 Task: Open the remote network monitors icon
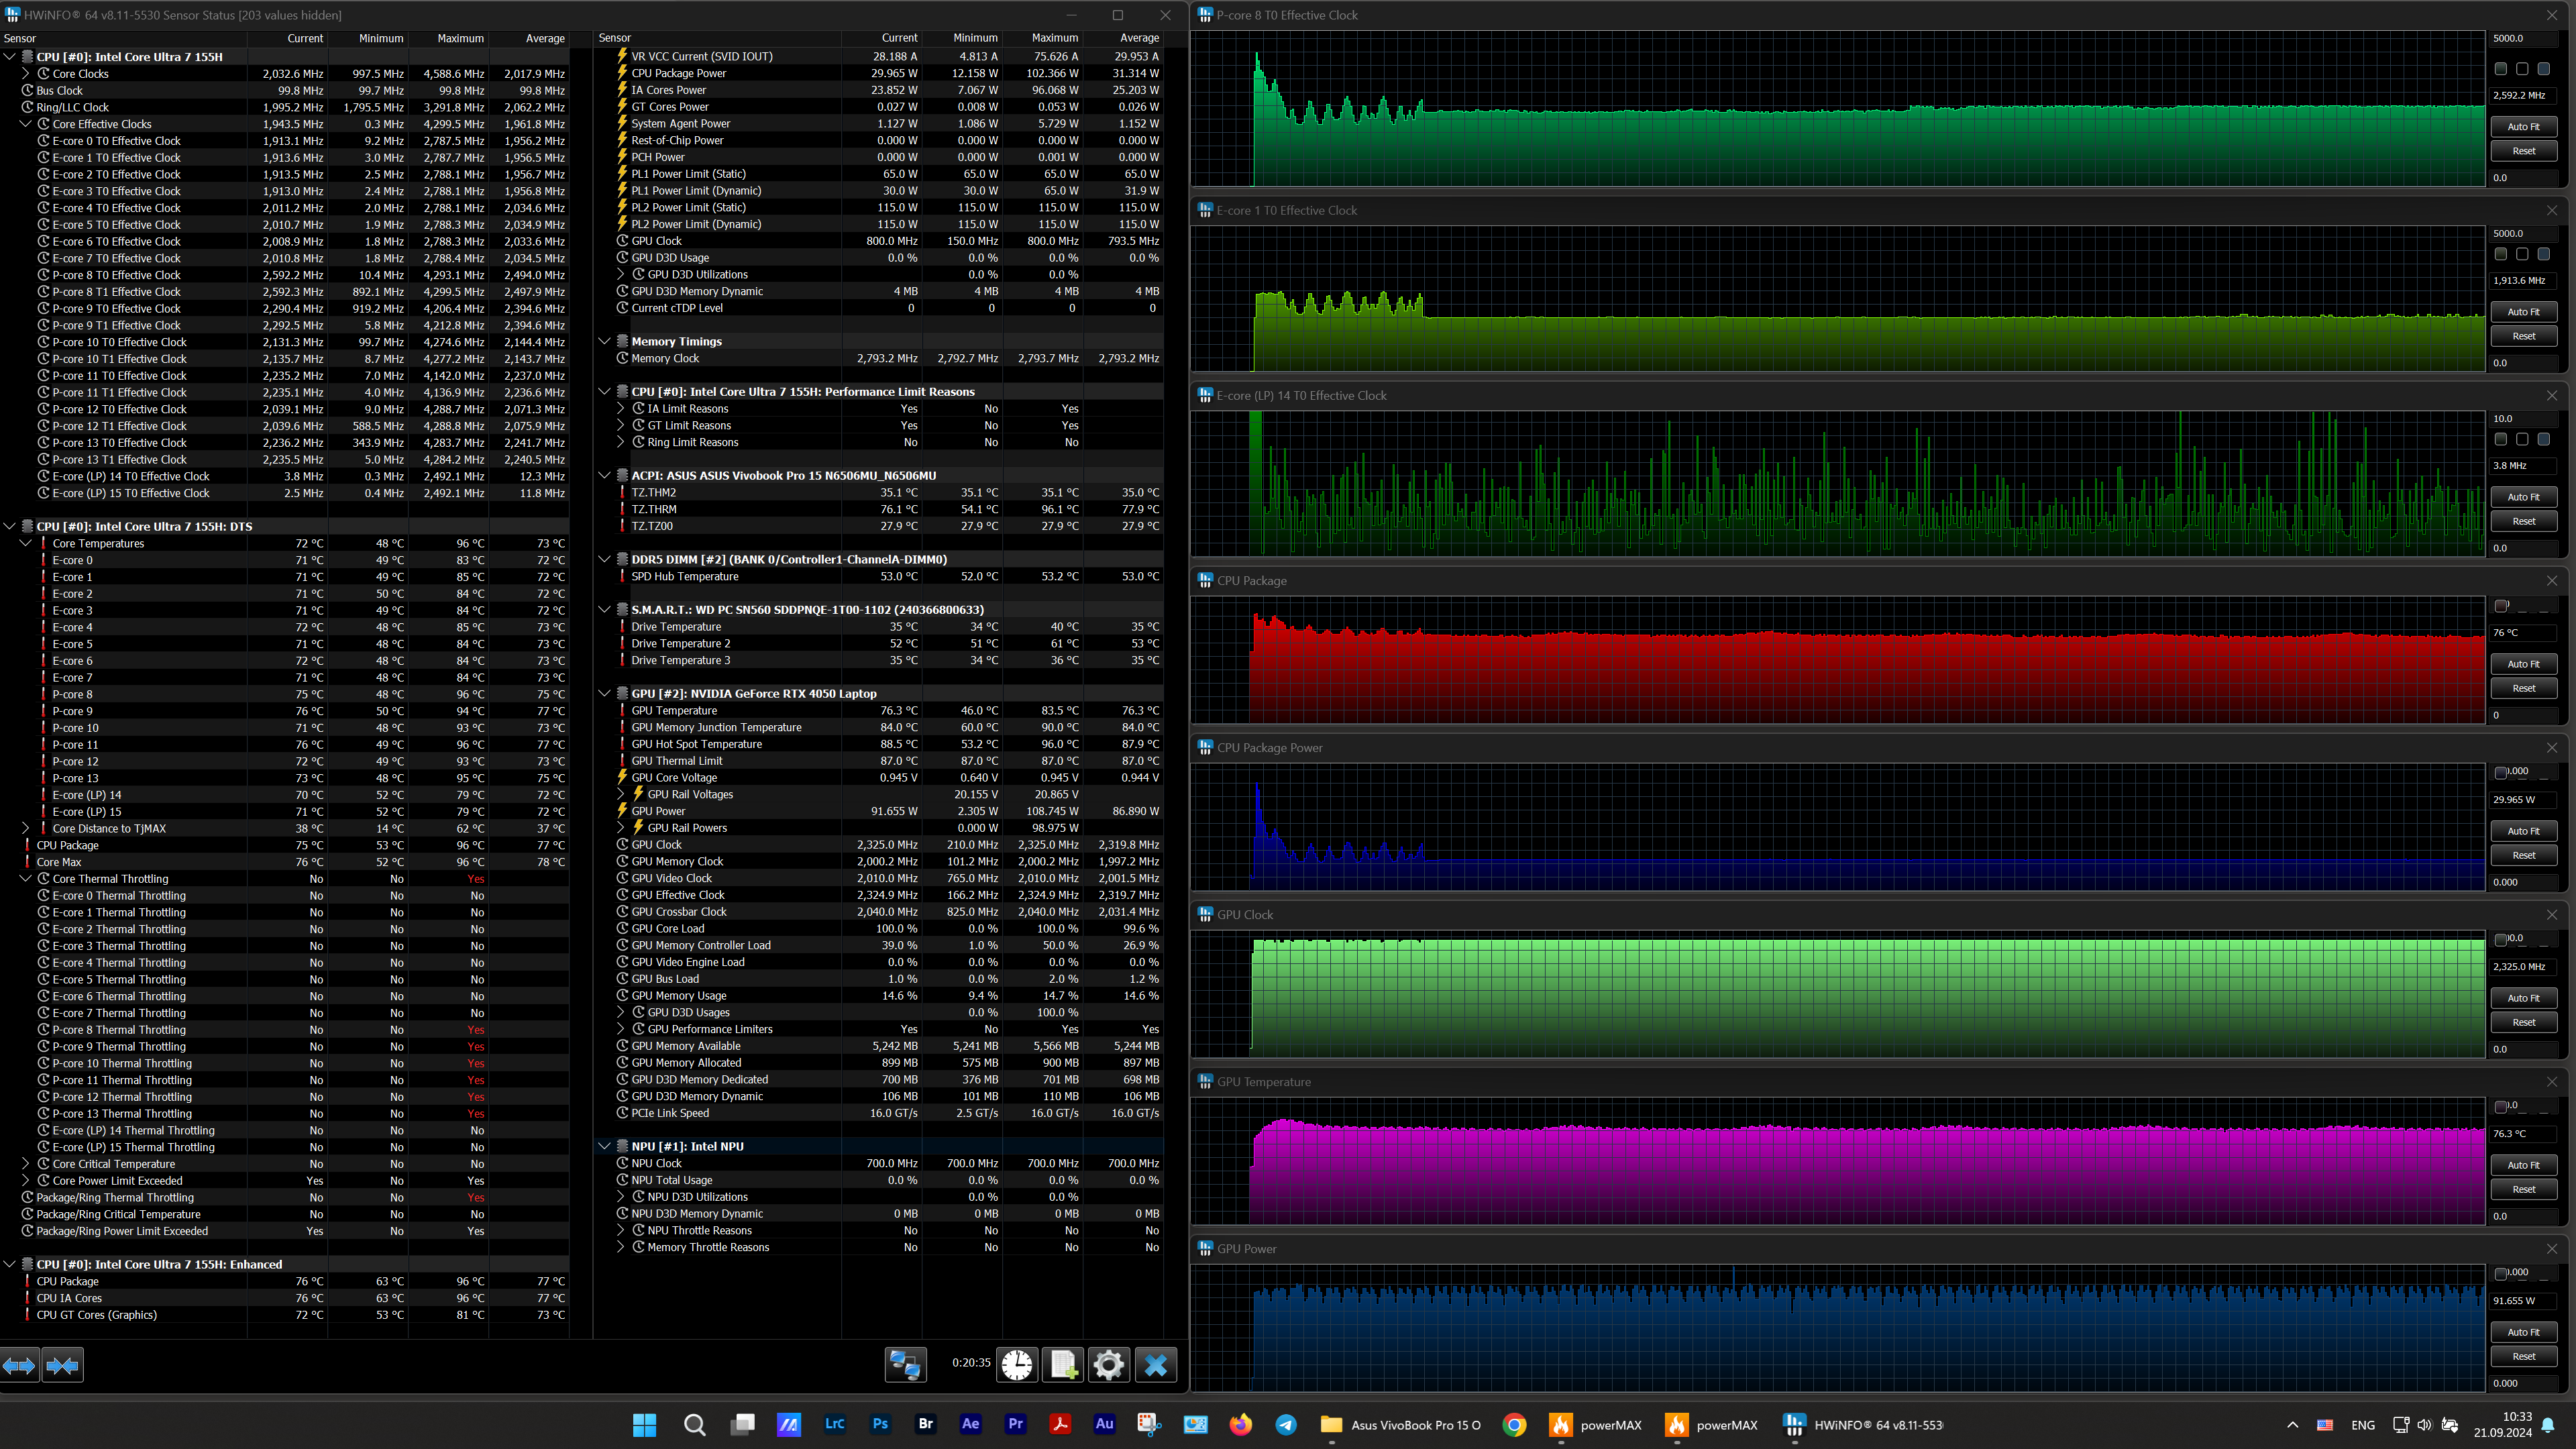(x=905, y=1365)
